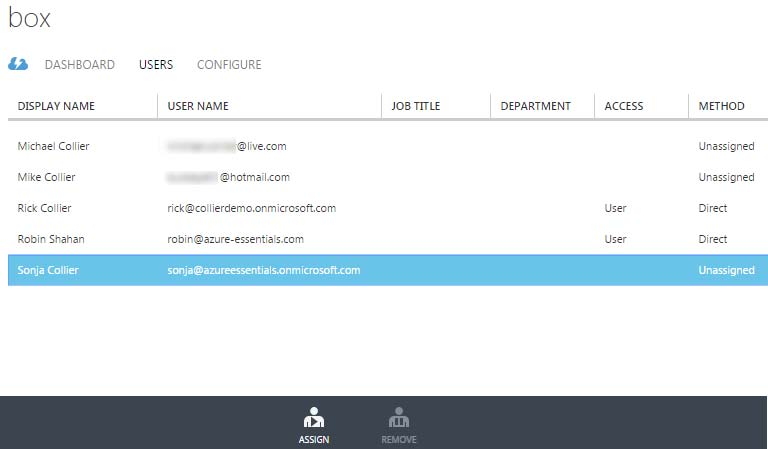This screenshot has height=449, width=768.
Task: Sort by Display Name column header
Action: pos(56,106)
